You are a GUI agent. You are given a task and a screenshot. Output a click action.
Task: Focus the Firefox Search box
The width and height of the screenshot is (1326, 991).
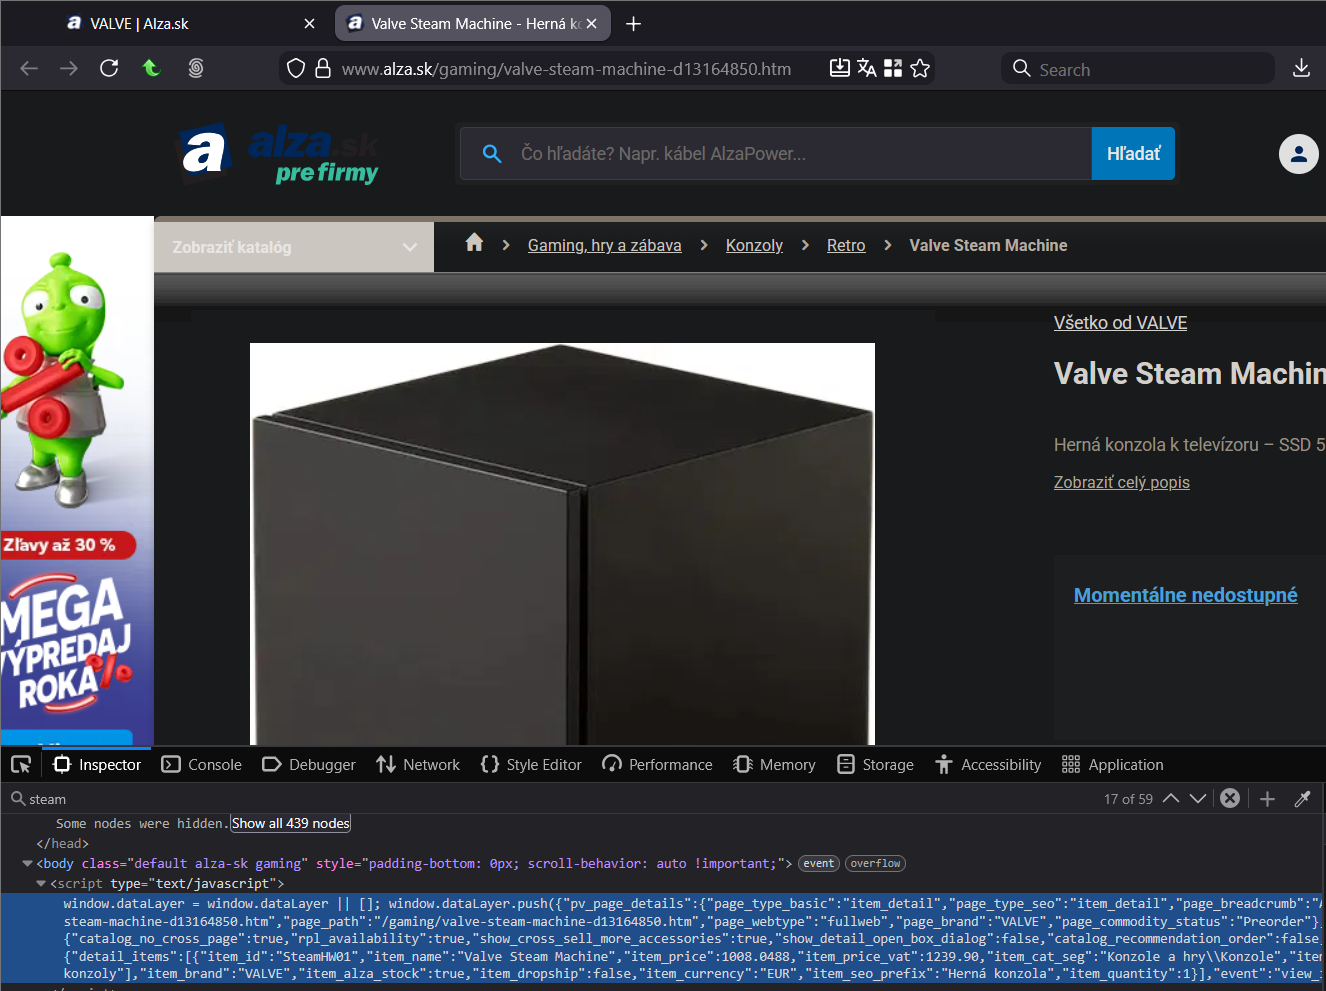click(1138, 69)
